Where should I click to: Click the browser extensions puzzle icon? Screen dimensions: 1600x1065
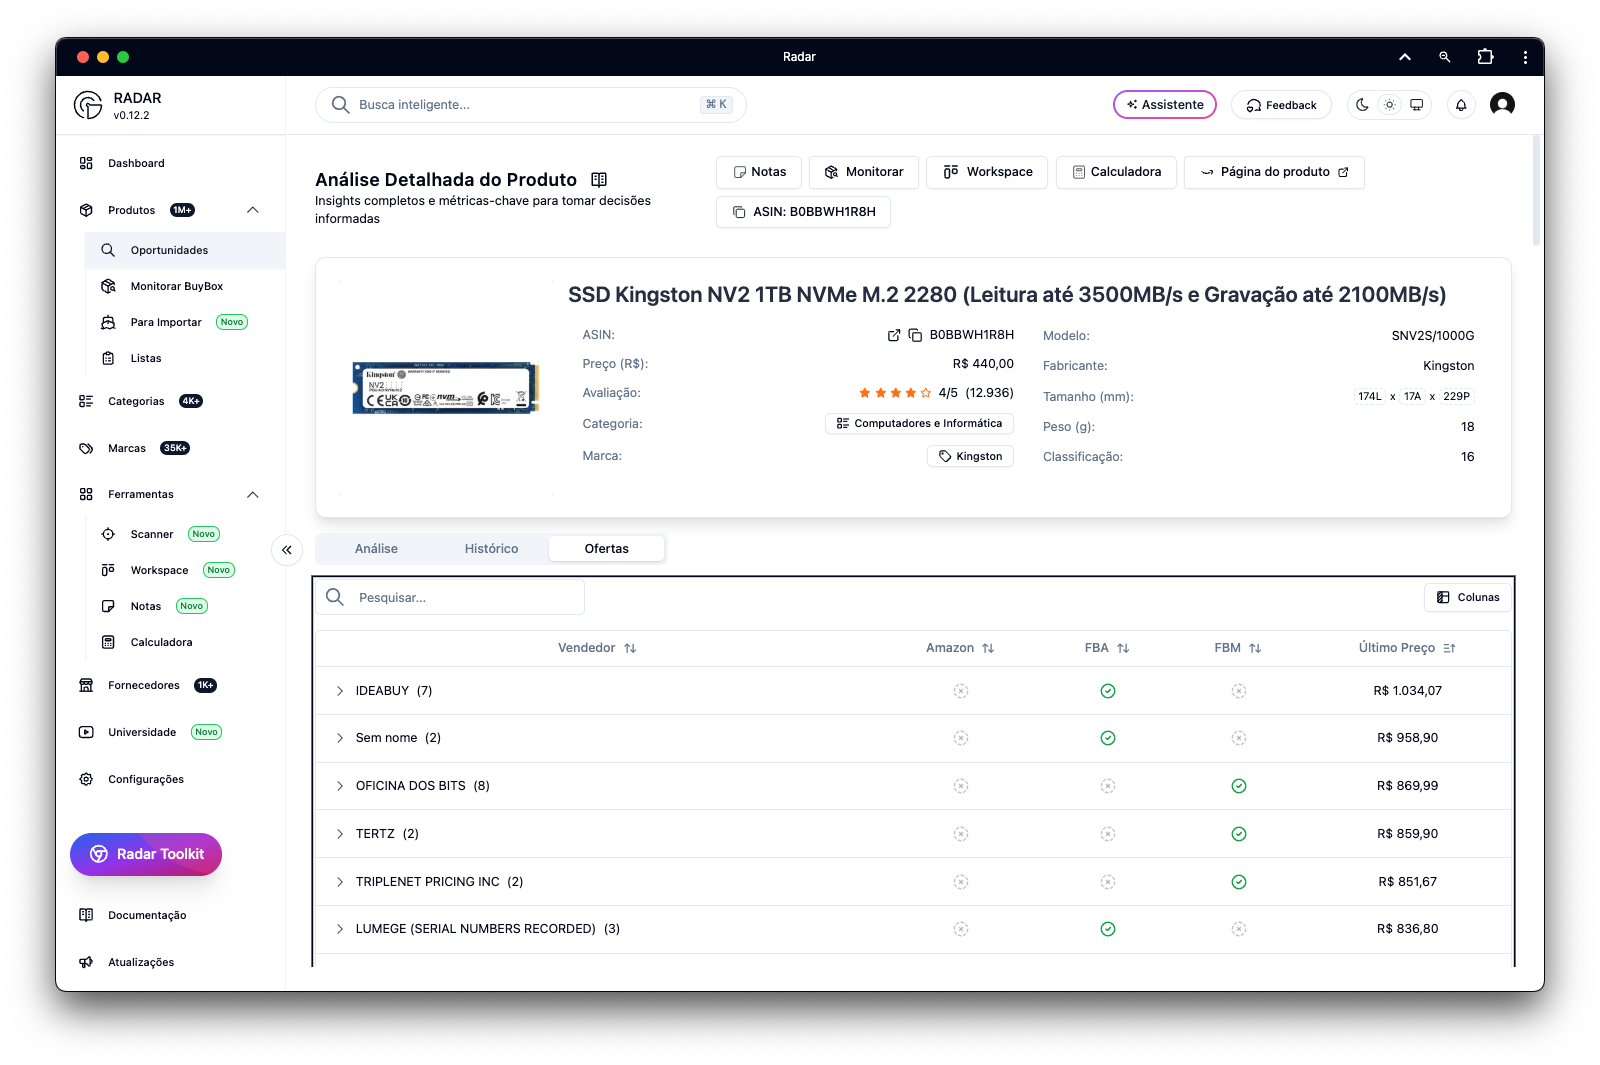[1485, 57]
